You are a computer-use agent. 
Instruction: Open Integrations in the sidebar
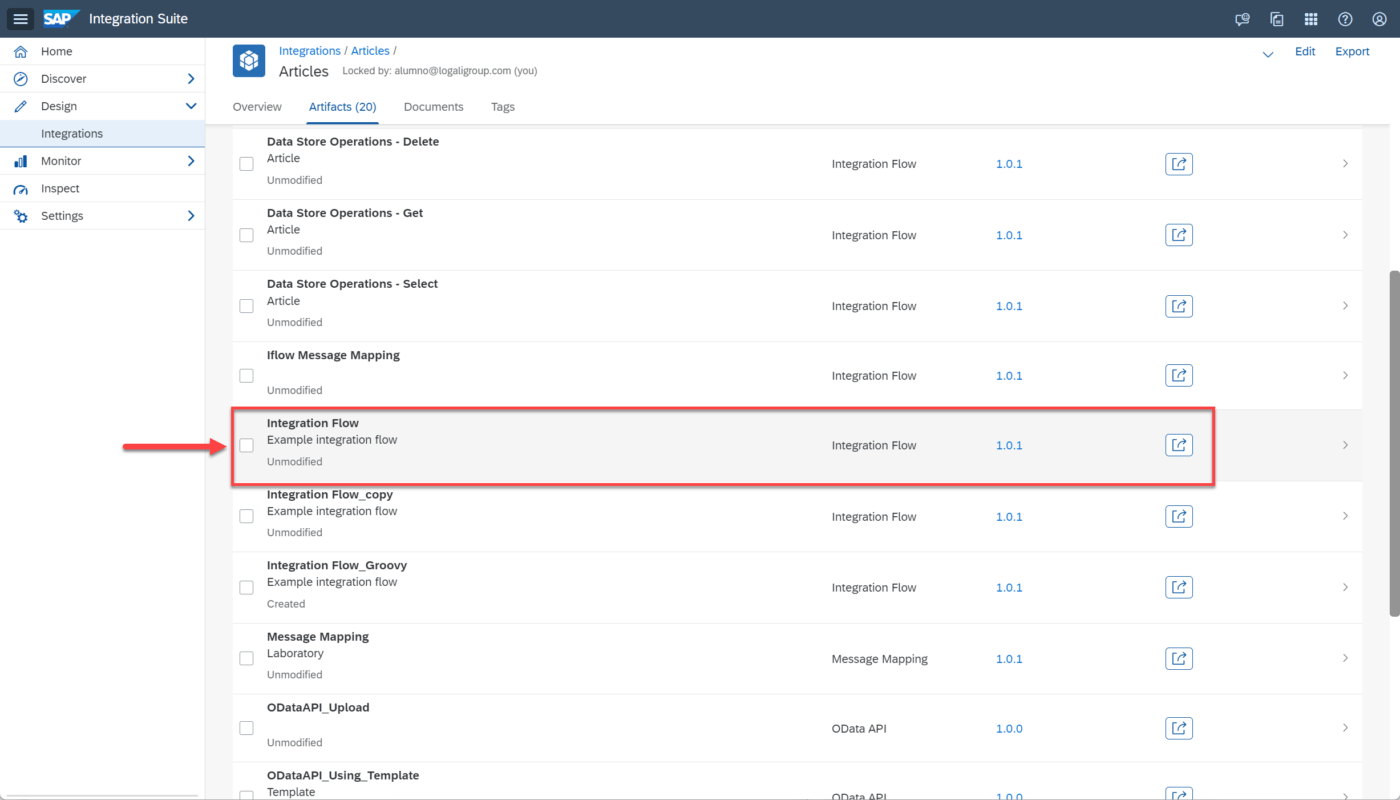click(x=102, y=134)
